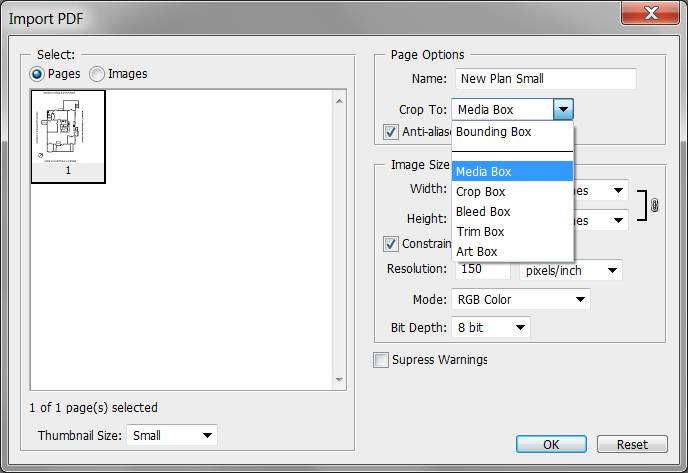Toggle the Constrain Proportions checkbox
Image resolution: width=688 pixels, height=473 pixels.
pyautogui.click(x=392, y=243)
